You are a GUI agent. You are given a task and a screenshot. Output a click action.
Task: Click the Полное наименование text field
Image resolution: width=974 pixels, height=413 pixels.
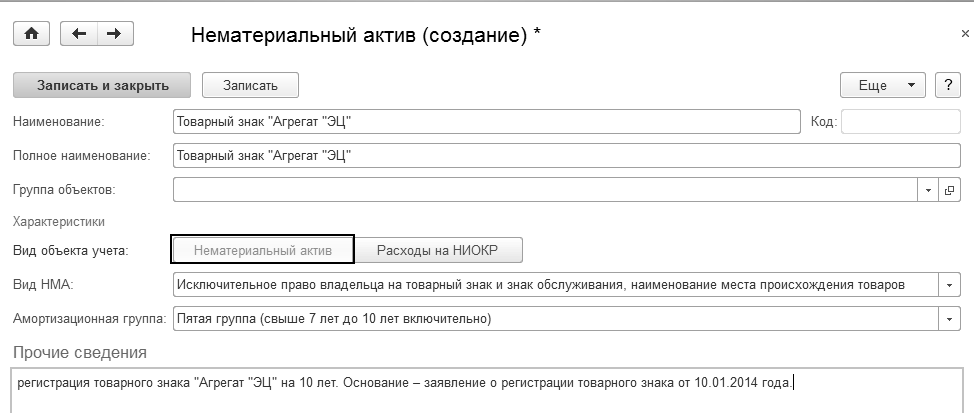pyautogui.click(x=566, y=155)
